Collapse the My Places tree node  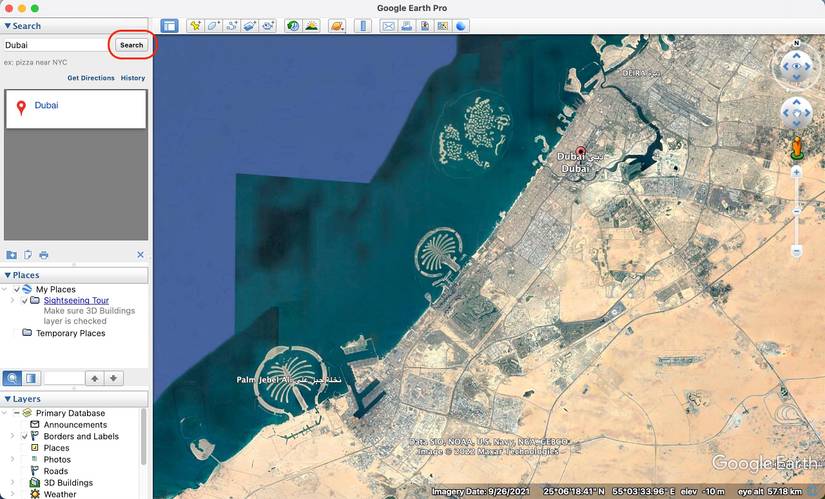tap(5, 290)
